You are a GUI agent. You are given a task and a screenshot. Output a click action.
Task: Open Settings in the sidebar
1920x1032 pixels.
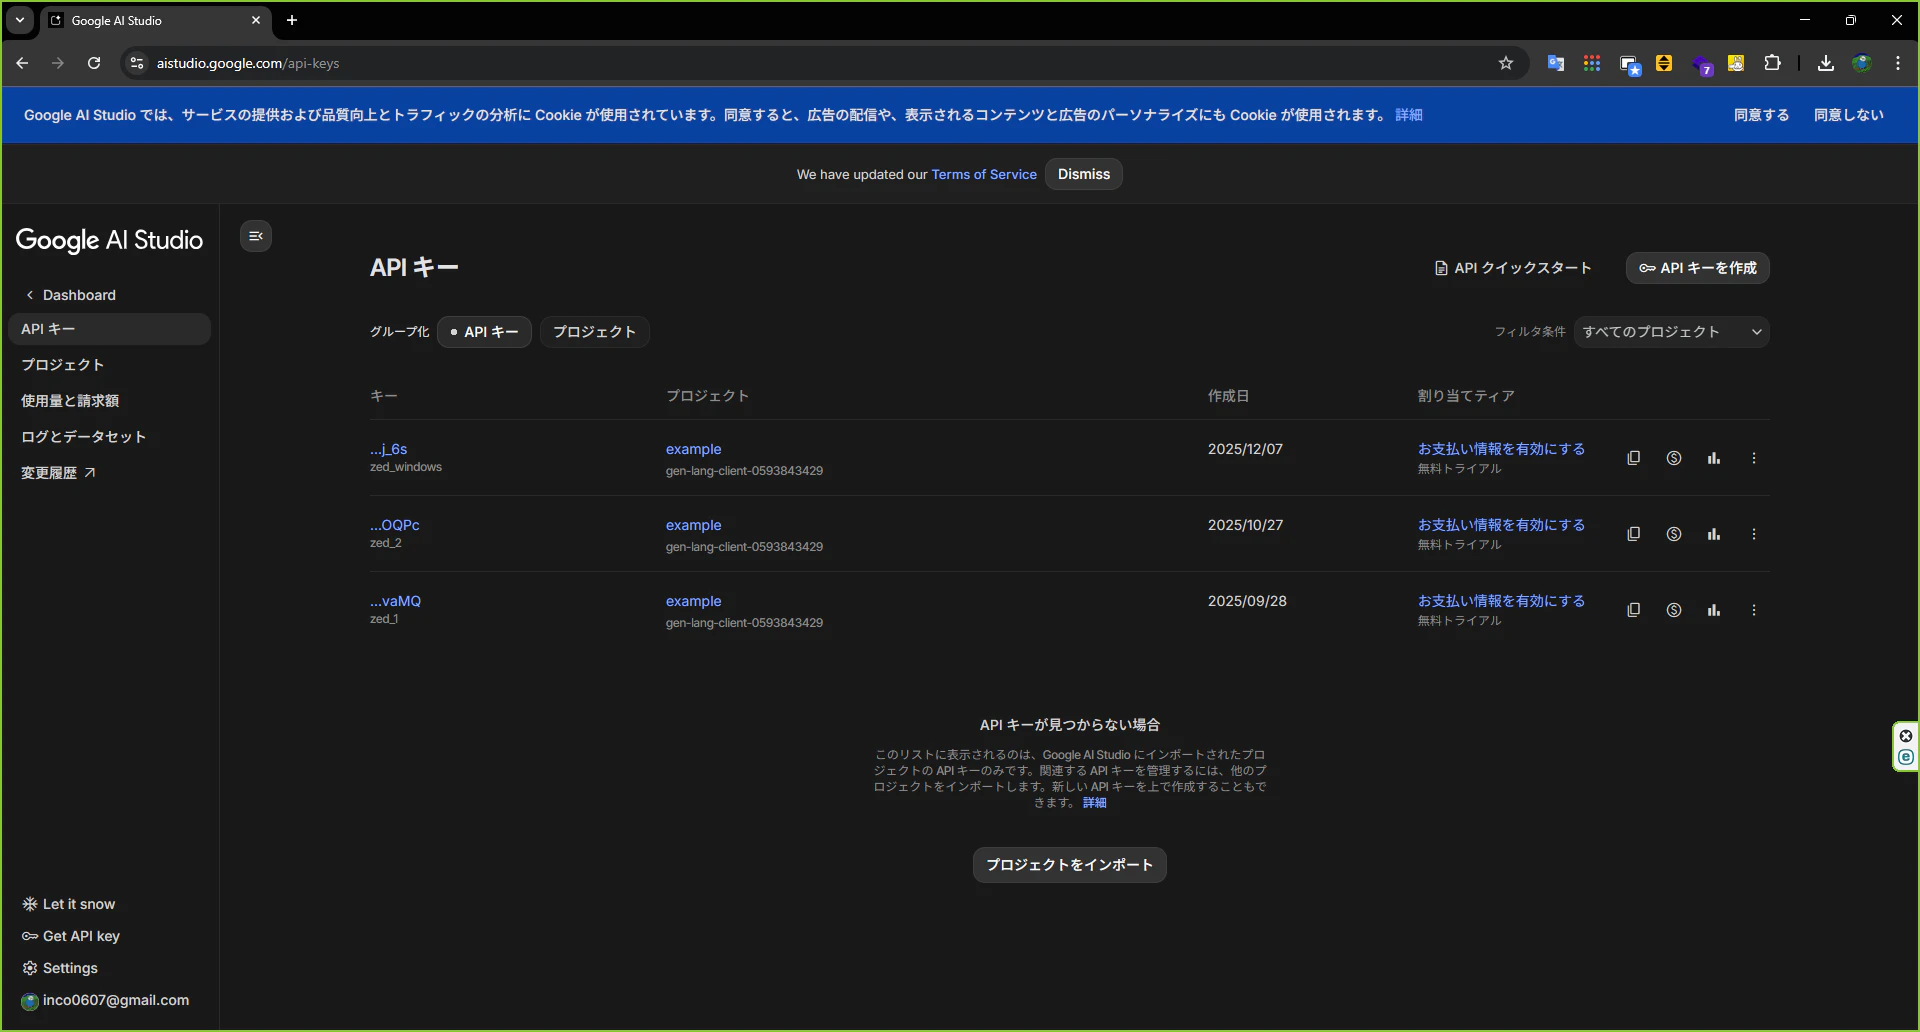click(60, 968)
